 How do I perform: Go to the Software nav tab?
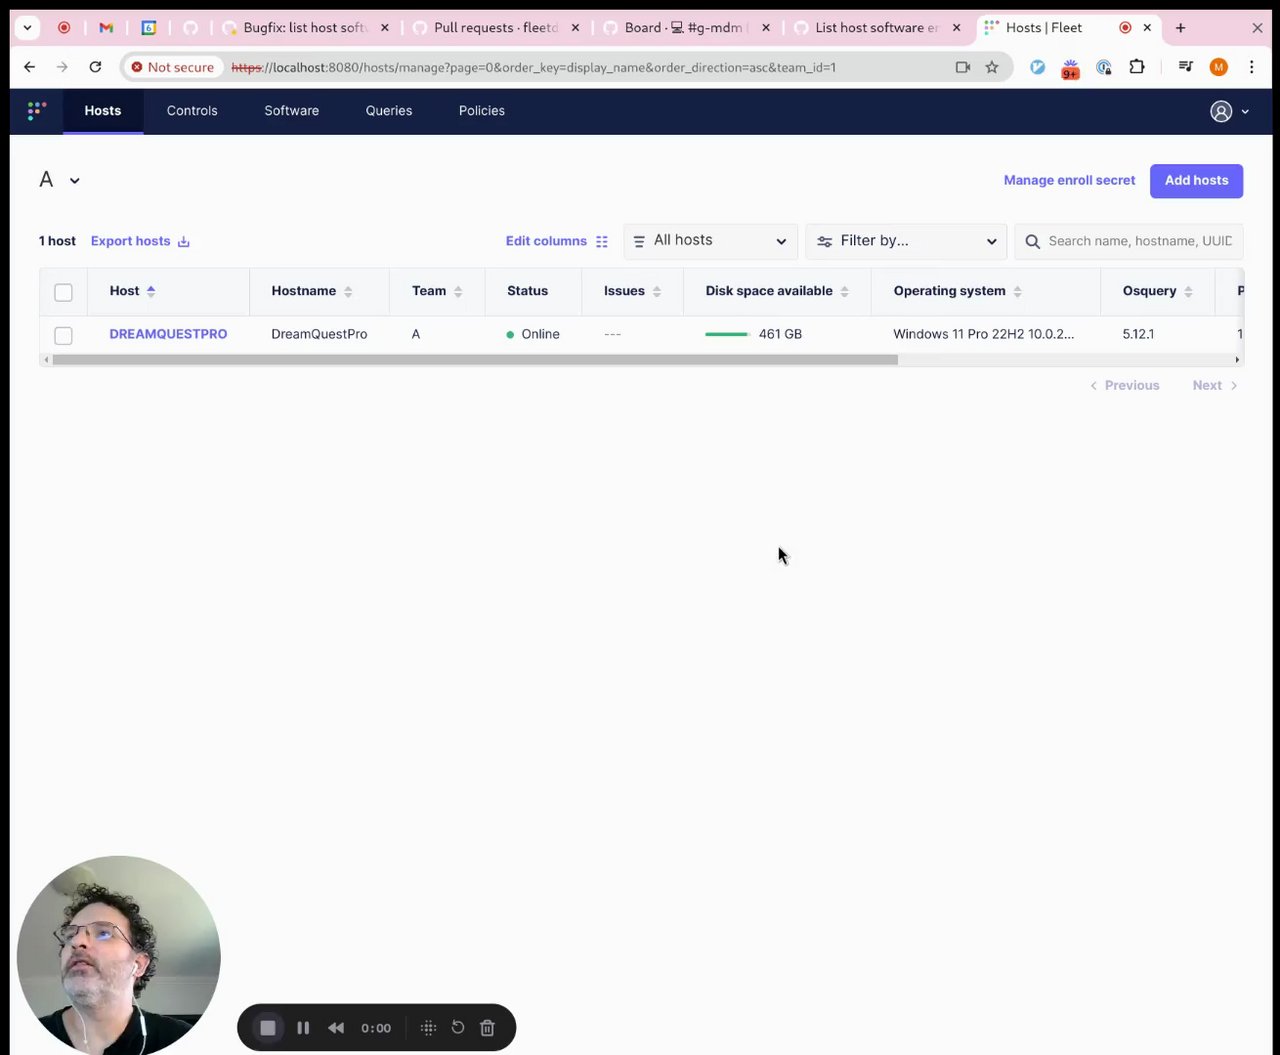pos(292,111)
